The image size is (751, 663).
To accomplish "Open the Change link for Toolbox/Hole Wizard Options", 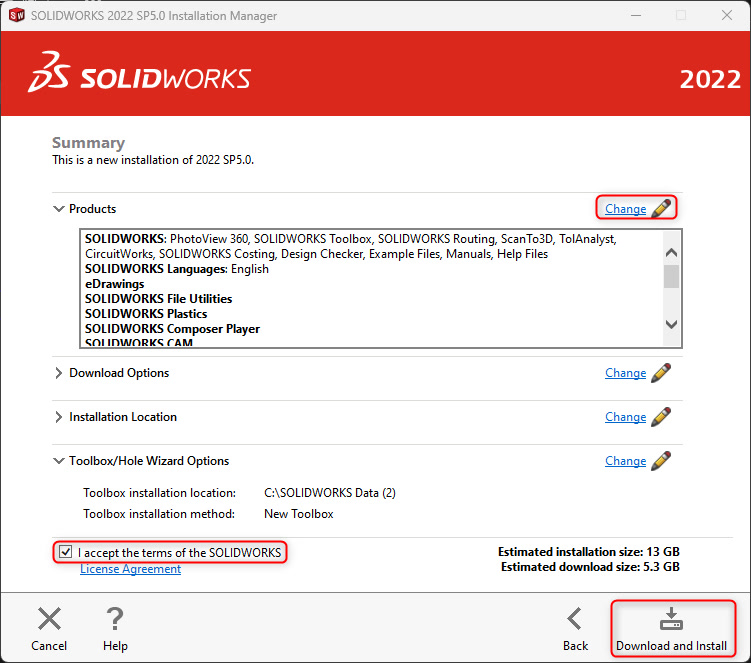I will click(626, 461).
